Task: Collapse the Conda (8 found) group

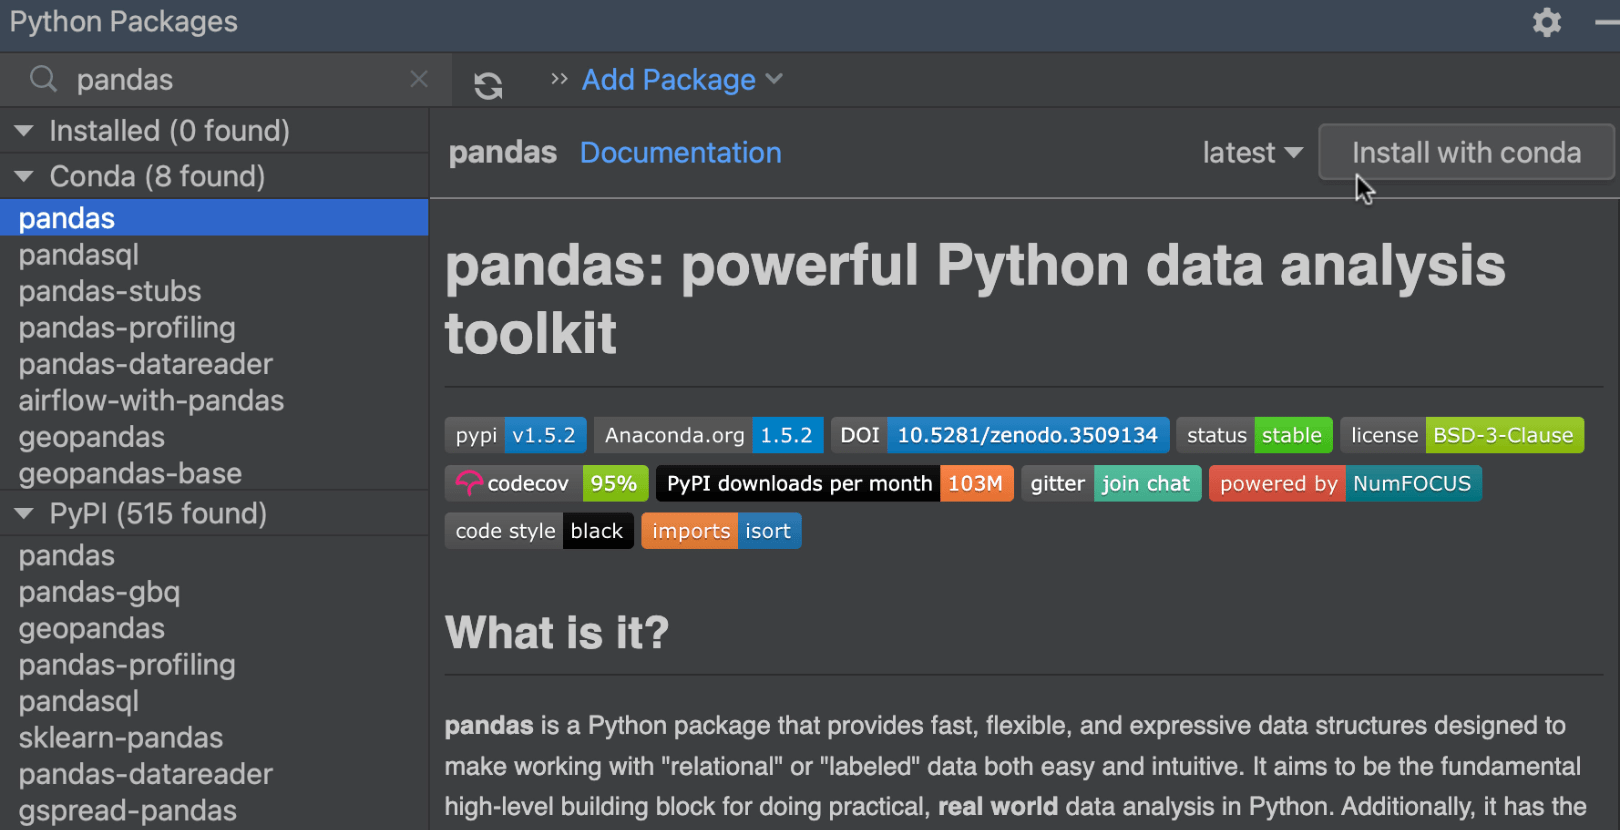Action: pyautogui.click(x=24, y=177)
